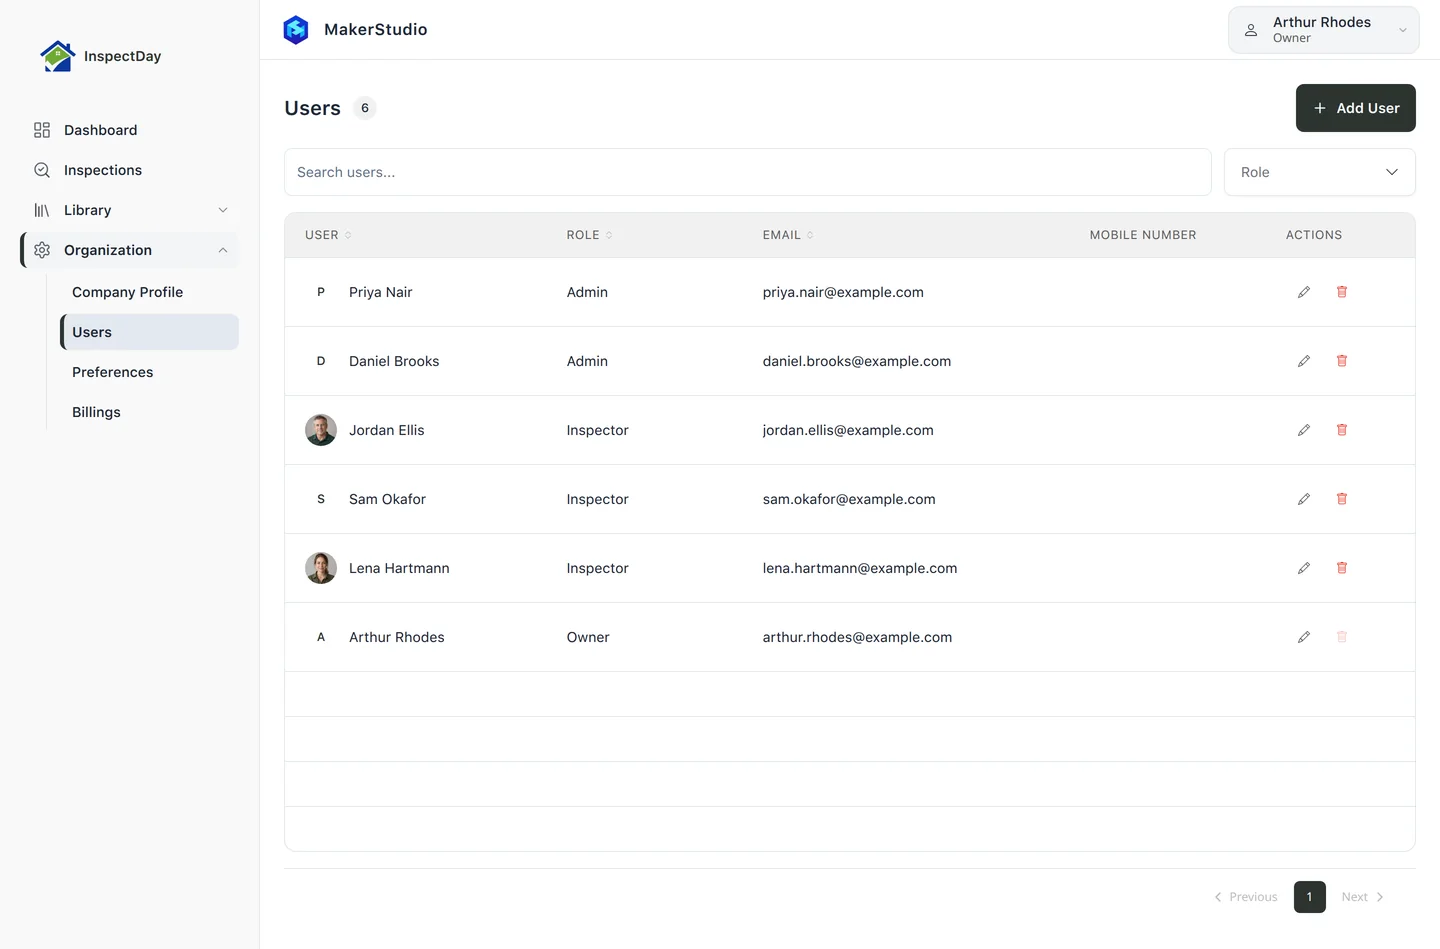Click the email priya.nair@example.com
1440x949 pixels.
click(843, 292)
